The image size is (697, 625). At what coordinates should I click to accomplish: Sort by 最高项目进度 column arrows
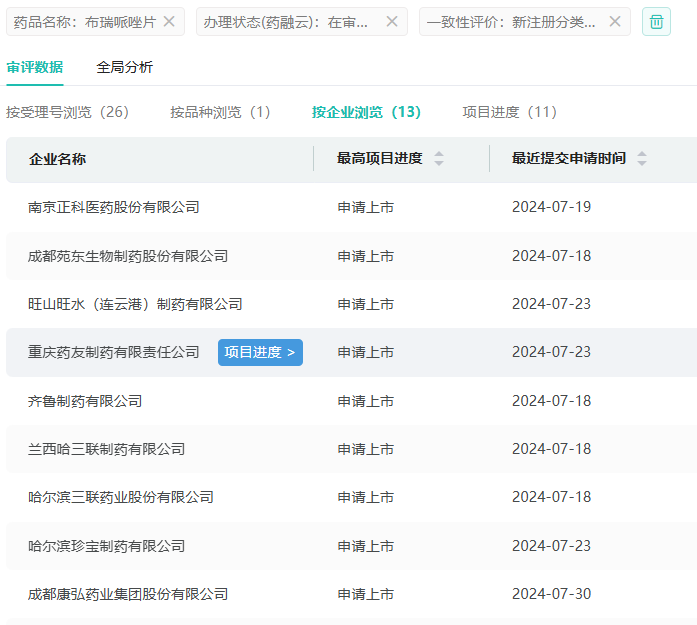(x=439, y=159)
